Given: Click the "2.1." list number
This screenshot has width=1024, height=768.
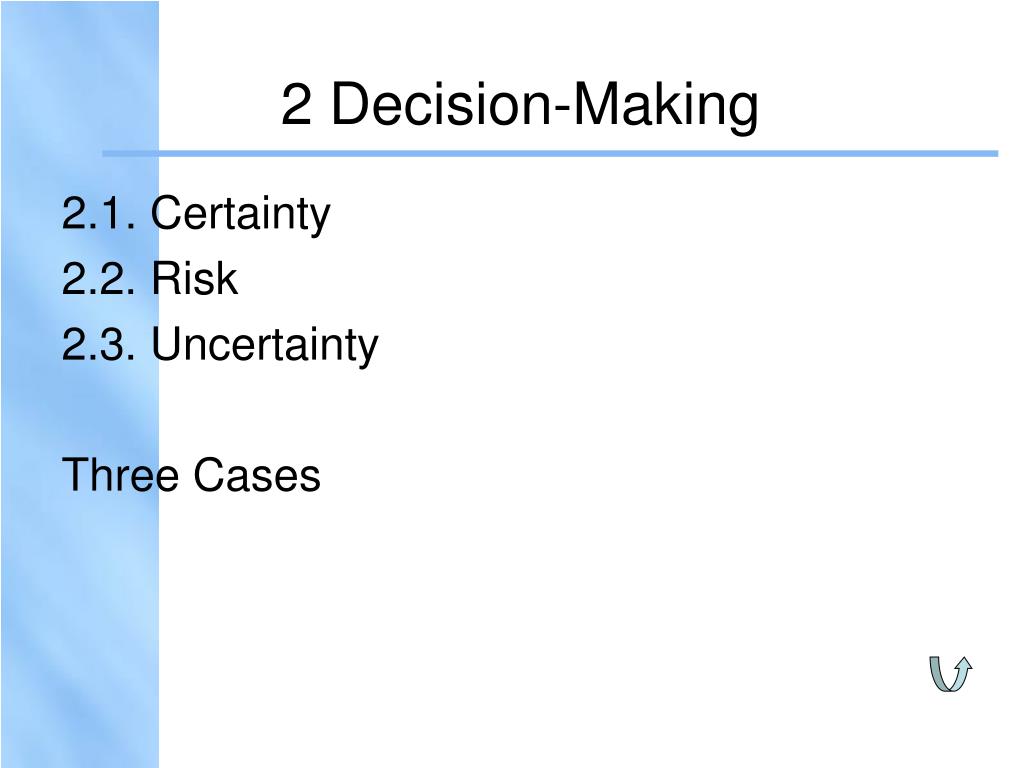Looking at the screenshot, I should (100, 214).
